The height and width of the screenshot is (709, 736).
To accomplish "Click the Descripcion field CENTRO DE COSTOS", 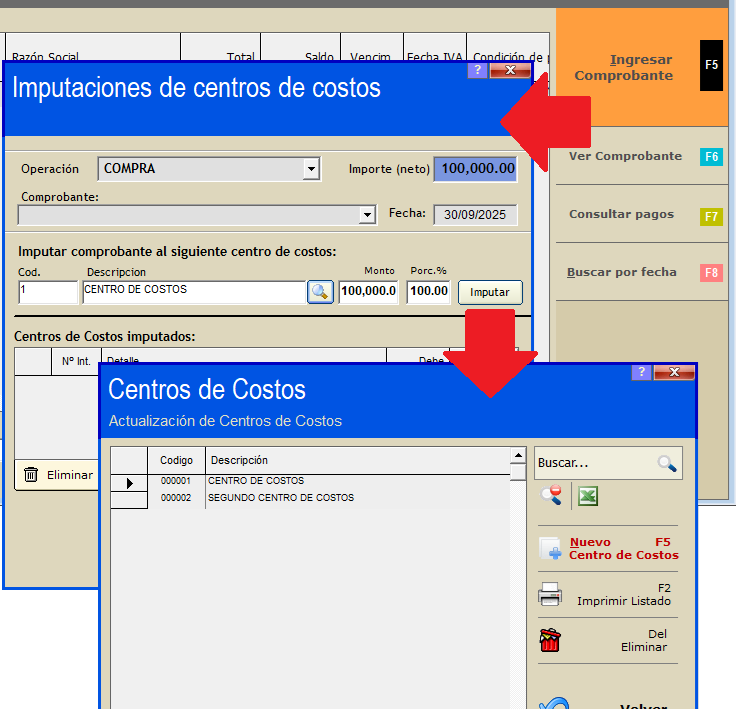I will click(x=194, y=292).
